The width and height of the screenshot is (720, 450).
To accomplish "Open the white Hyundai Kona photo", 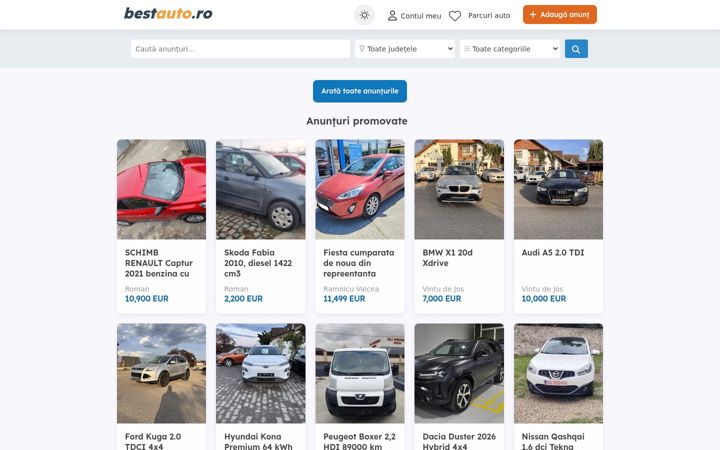I will click(x=261, y=373).
